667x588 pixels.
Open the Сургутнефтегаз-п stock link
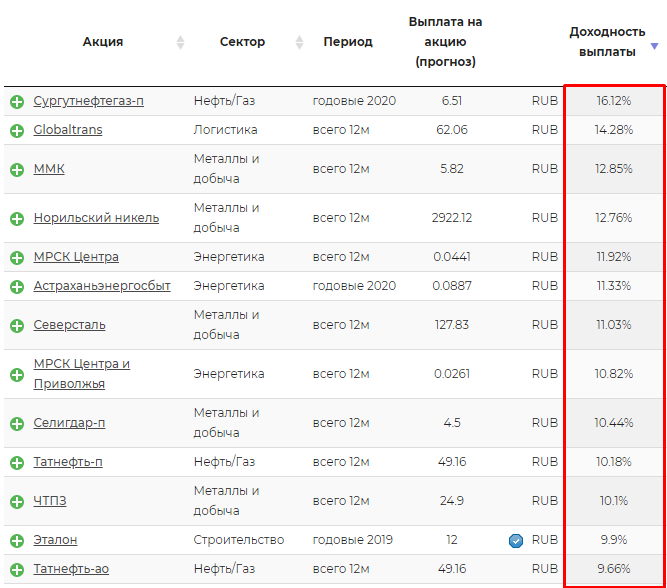[x=88, y=101]
